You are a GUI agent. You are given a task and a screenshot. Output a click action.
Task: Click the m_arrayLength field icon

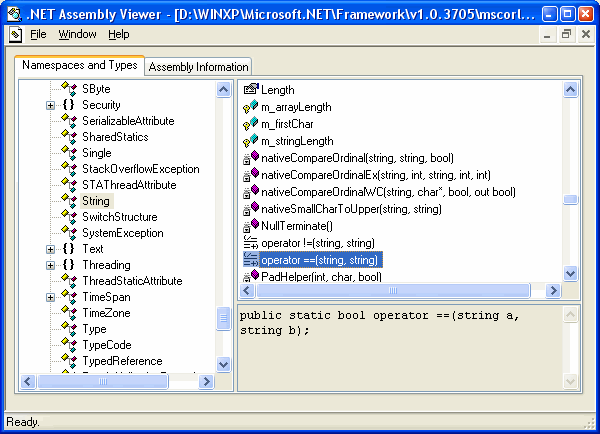click(251, 106)
